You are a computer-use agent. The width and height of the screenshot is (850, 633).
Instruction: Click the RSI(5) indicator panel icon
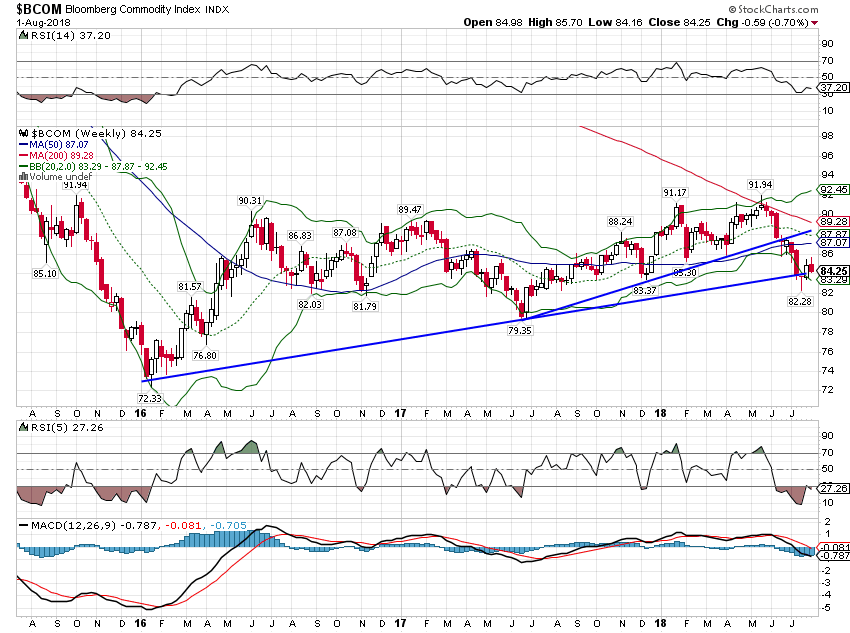point(23,428)
